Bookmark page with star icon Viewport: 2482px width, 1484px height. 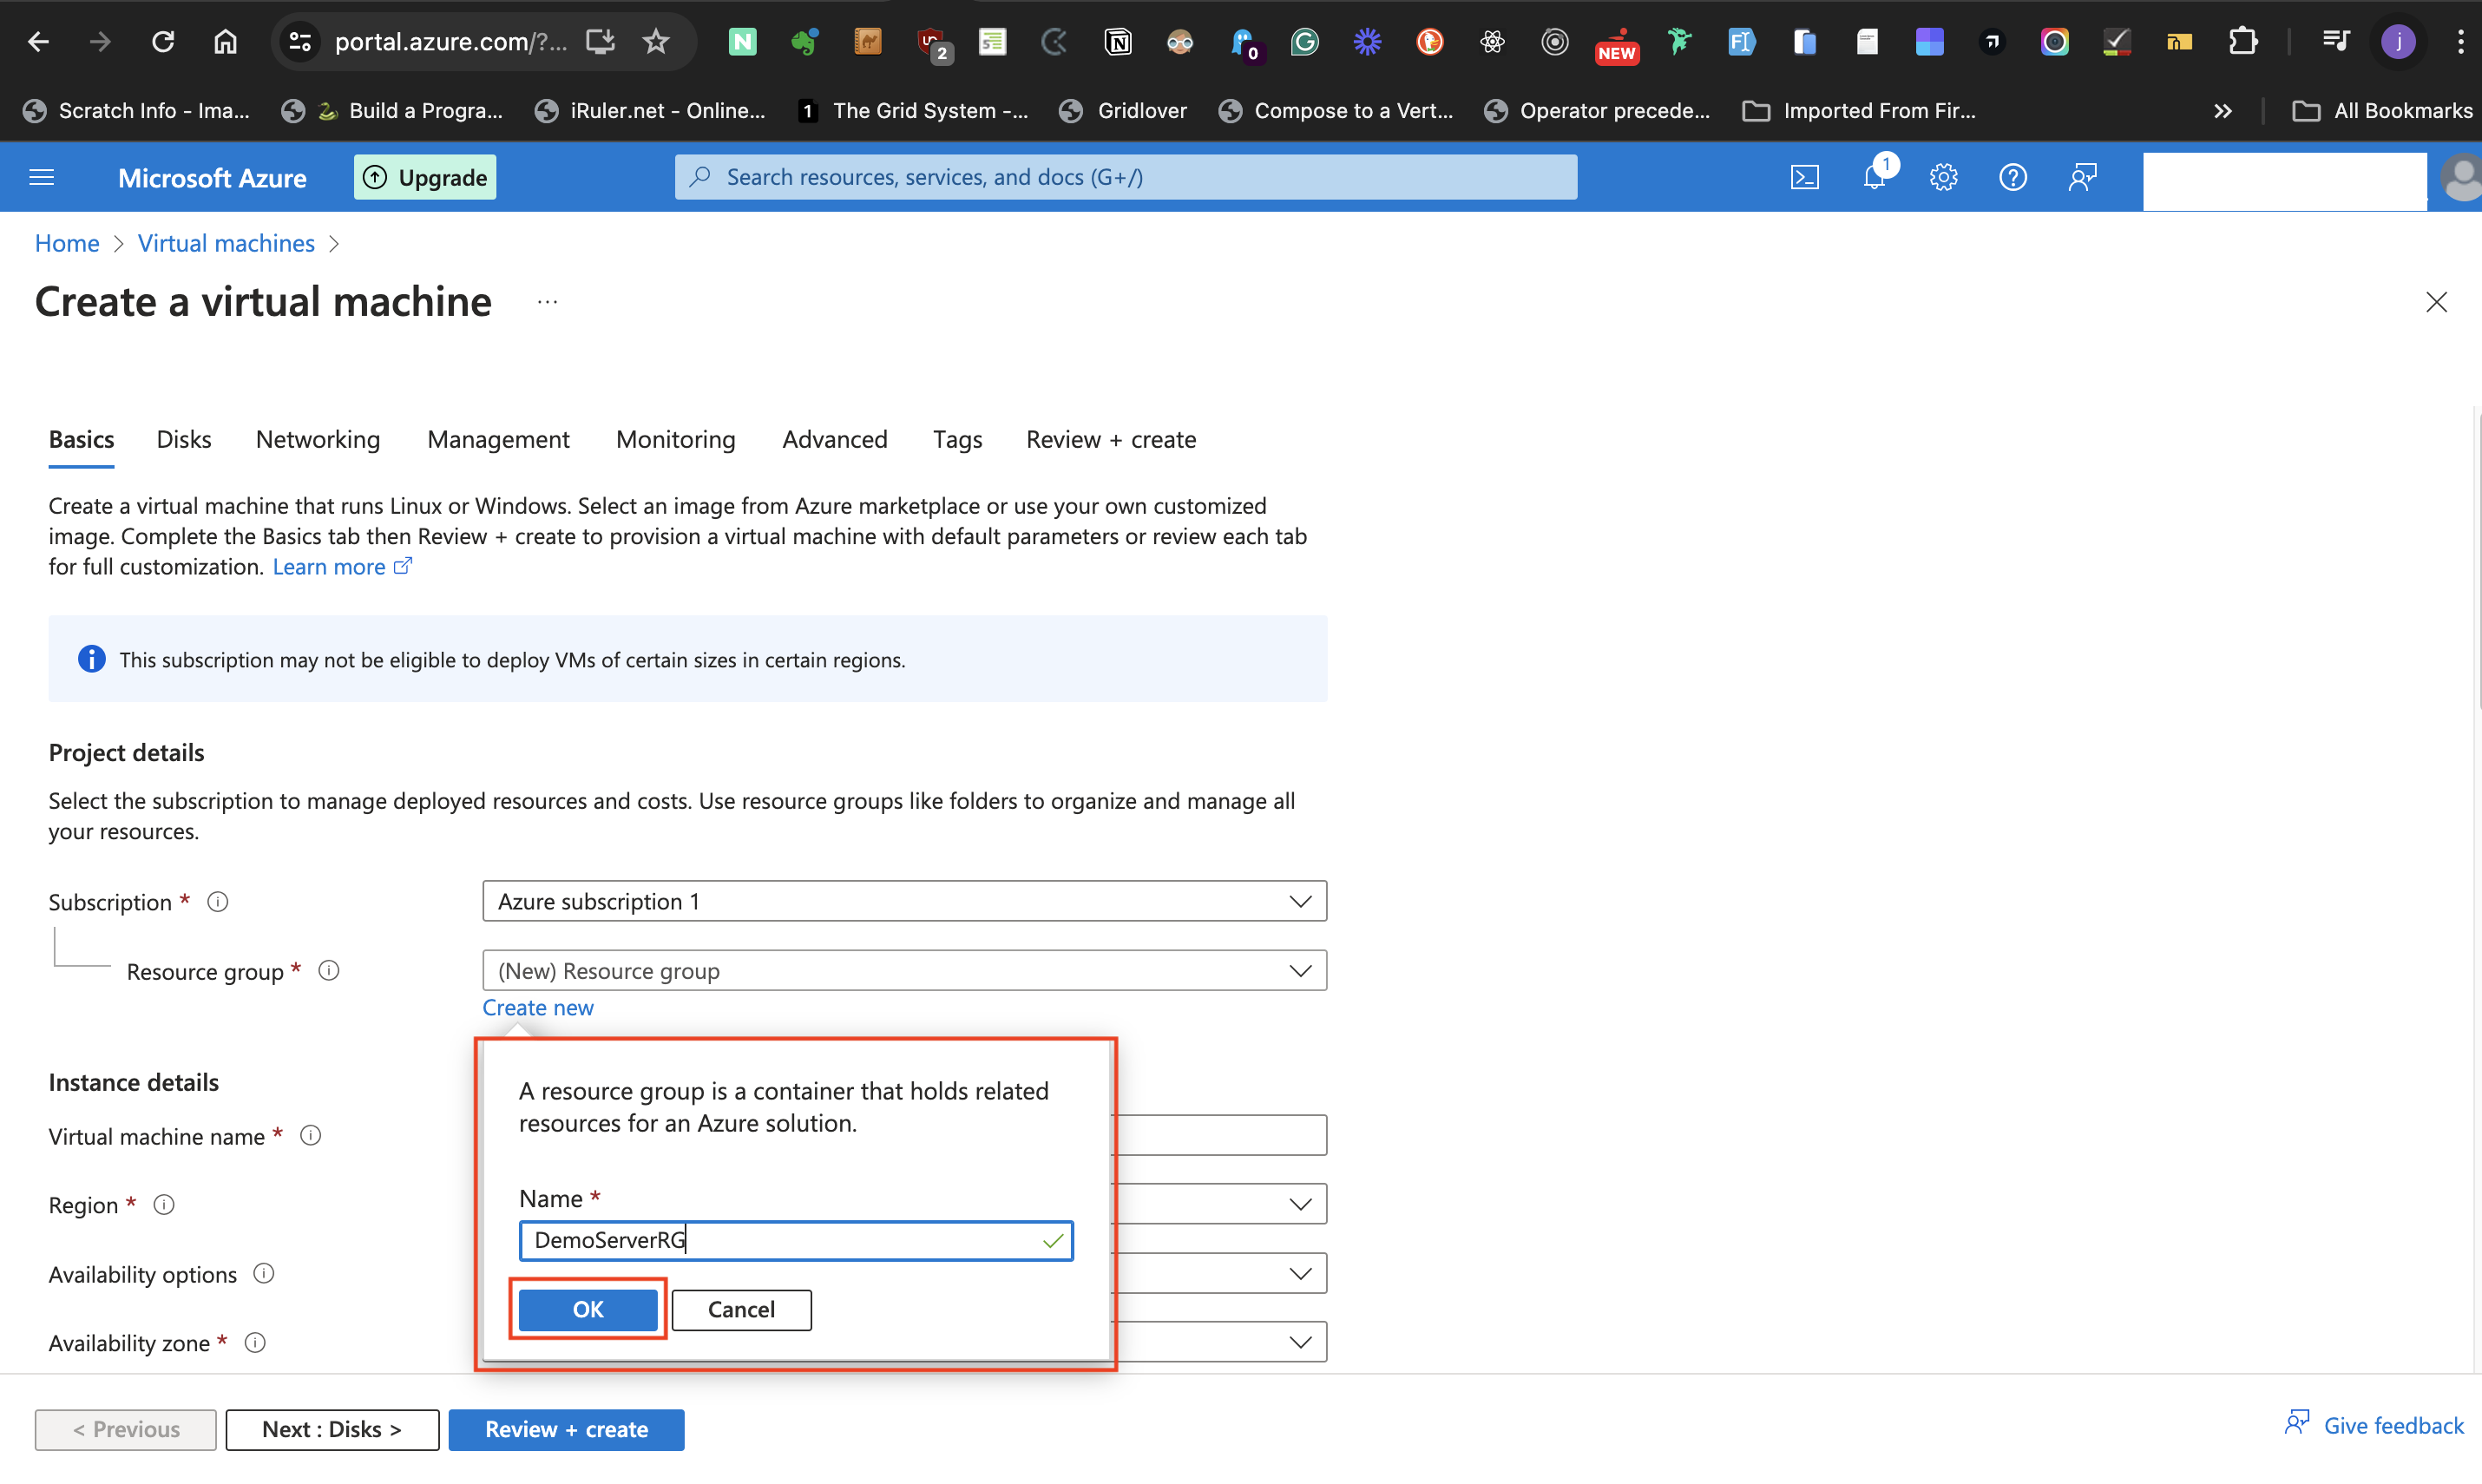point(655,41)
